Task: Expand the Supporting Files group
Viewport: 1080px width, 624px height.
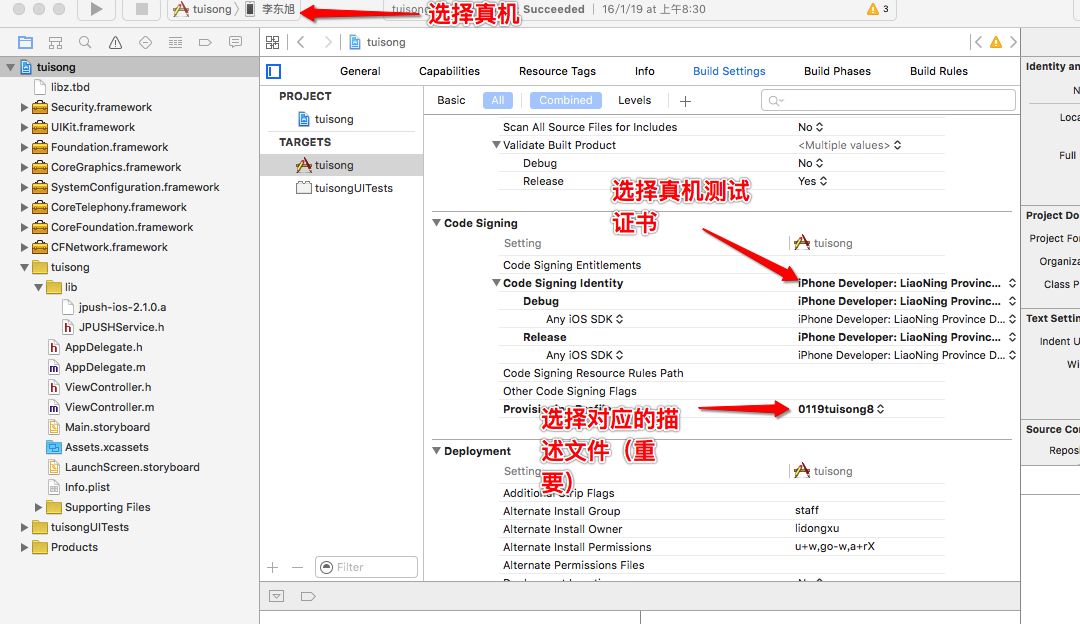Action: (38, 508)
